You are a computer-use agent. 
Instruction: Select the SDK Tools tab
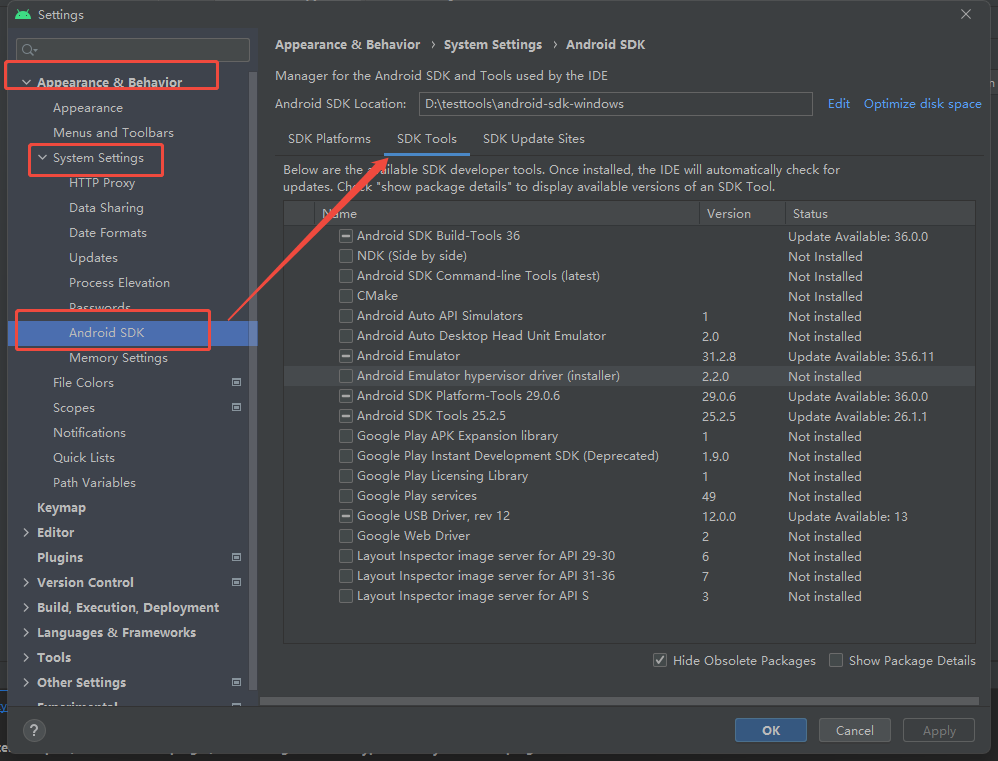point(426,139)
